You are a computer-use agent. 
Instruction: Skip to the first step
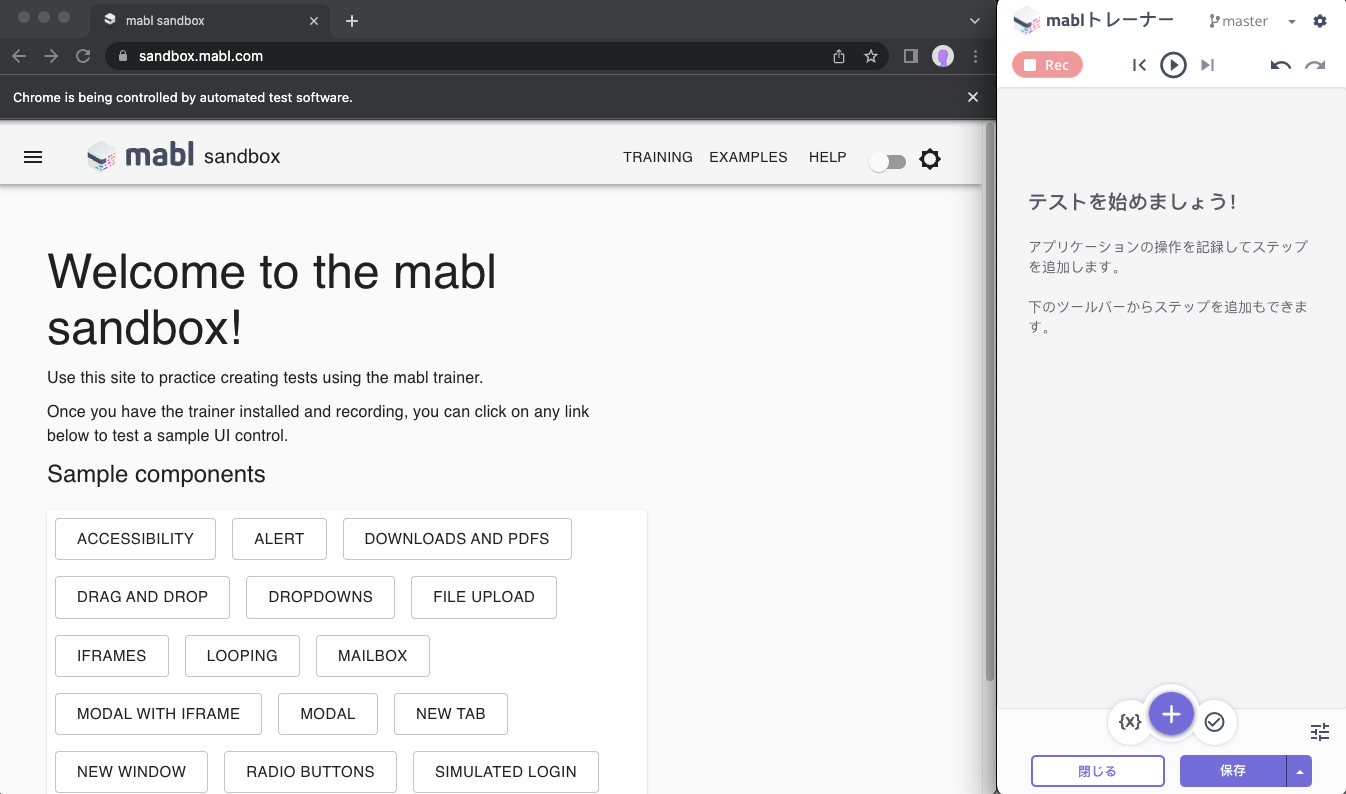1139,65
